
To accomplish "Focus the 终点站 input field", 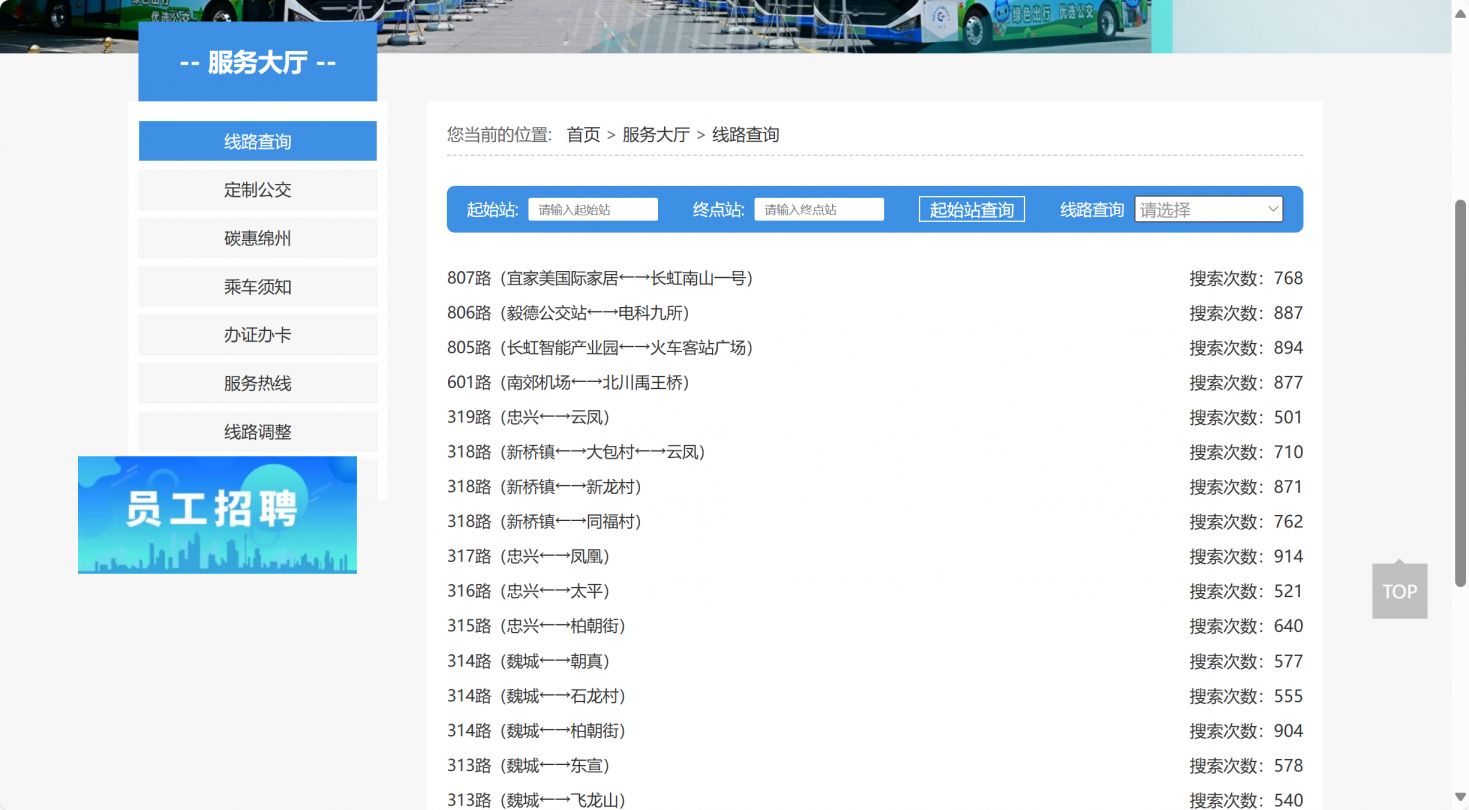I will click(x=818, y=210).
